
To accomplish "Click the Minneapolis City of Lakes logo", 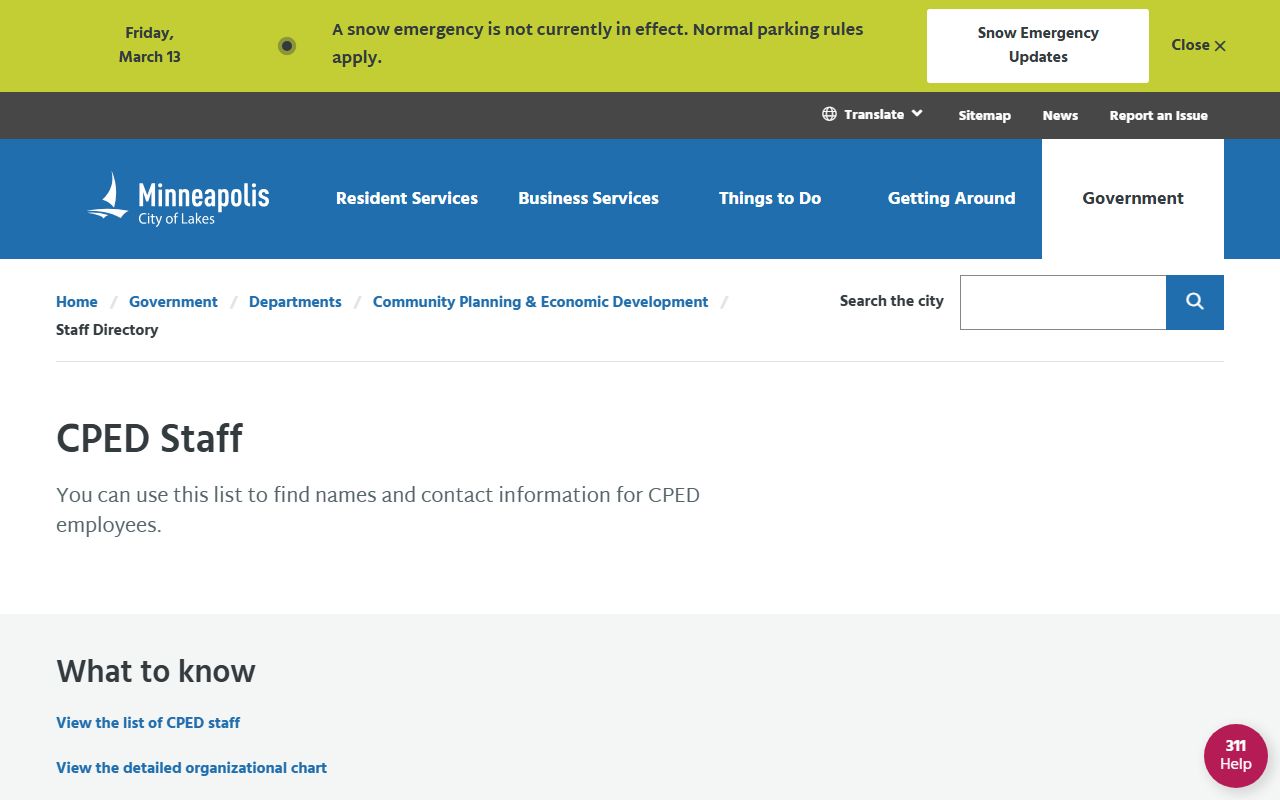I will (x=178, y=198).
